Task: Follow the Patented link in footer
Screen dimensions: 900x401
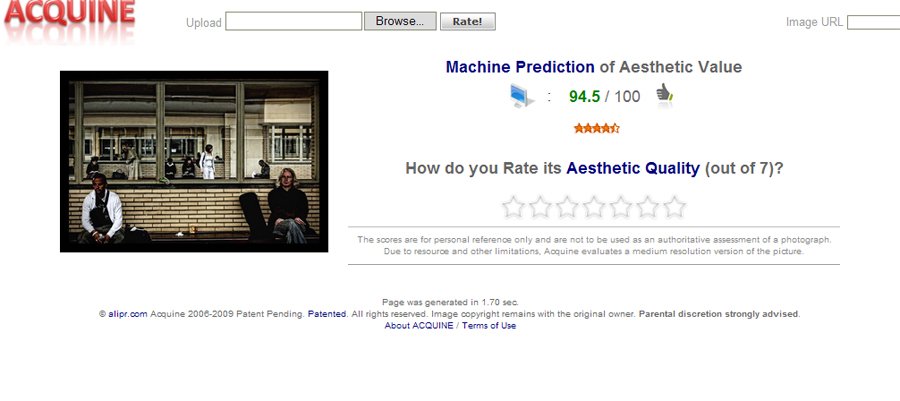Action: (x=327, y=313)
